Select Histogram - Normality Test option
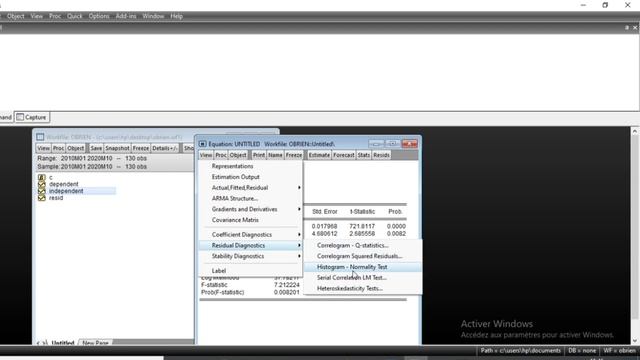Viewport: 640px width, 360px height. (362, 267)
